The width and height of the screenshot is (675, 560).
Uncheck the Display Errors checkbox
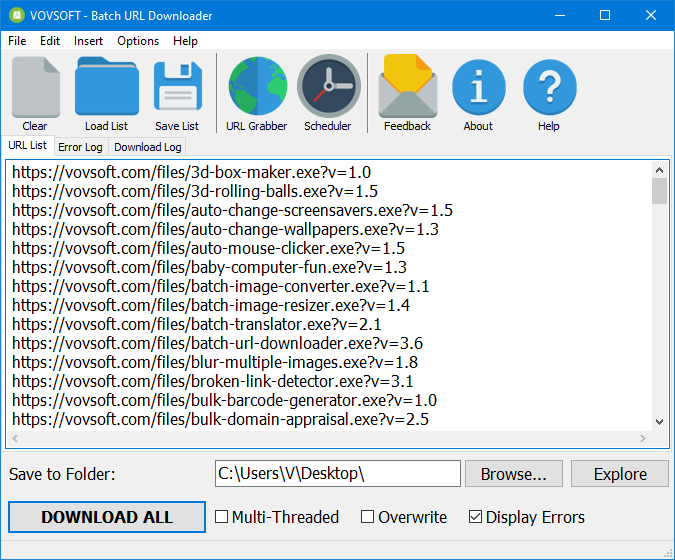click(475, 517)
